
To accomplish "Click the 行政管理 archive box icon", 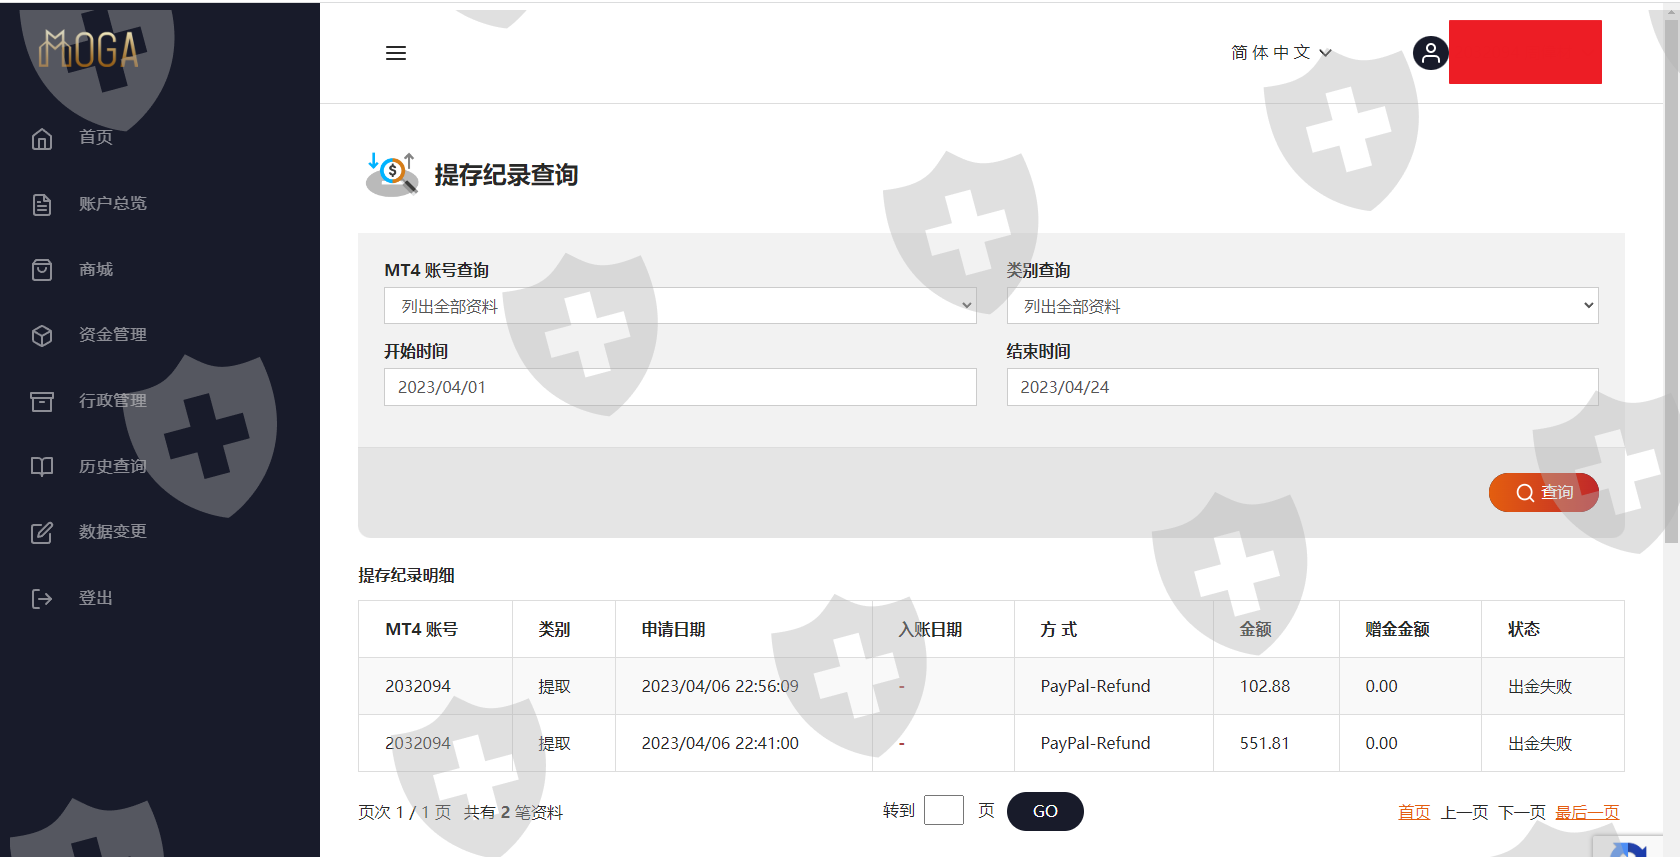I will point(42,401).
